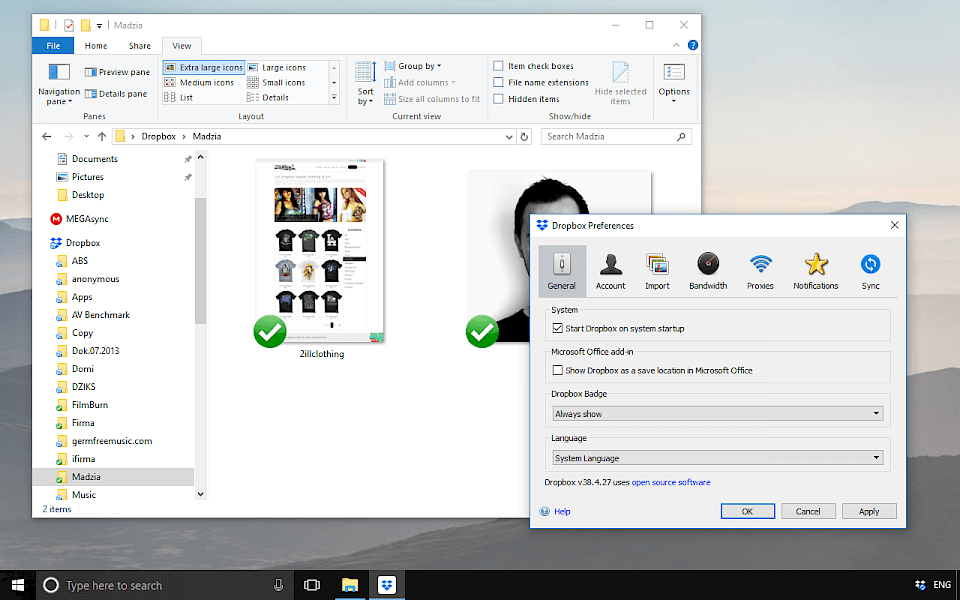The height and width of the screenshot is (600, 960).
Task: Open the Proxies preferences tab
Action: [x=760, y=271]
